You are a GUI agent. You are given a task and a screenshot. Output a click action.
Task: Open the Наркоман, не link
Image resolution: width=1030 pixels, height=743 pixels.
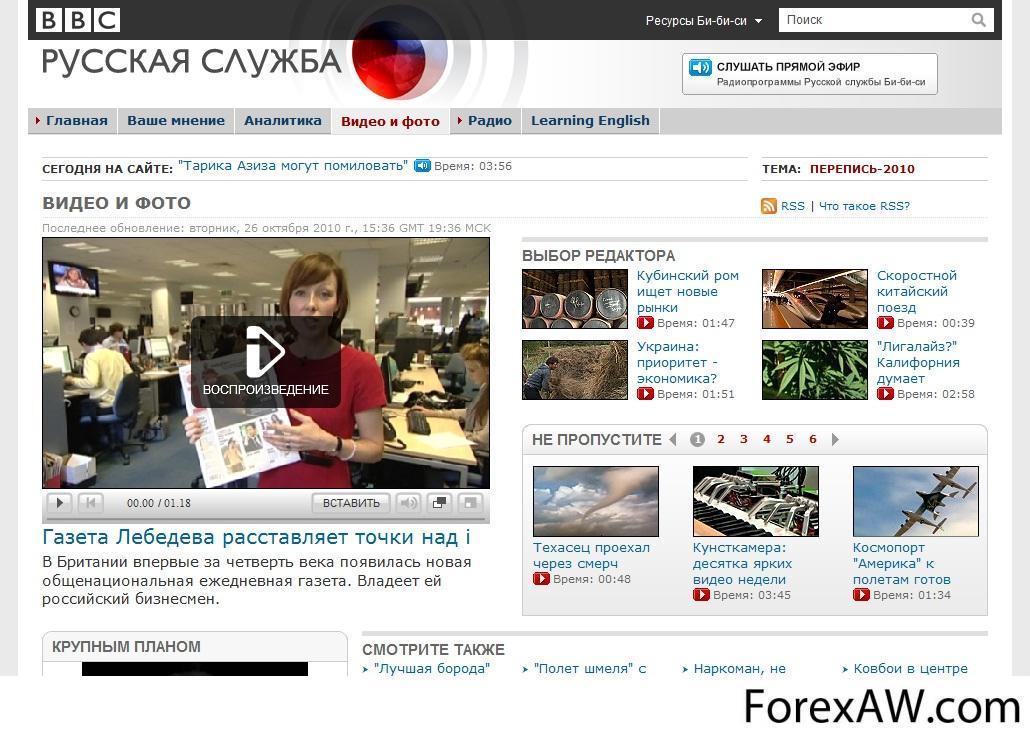coord(740,668)
